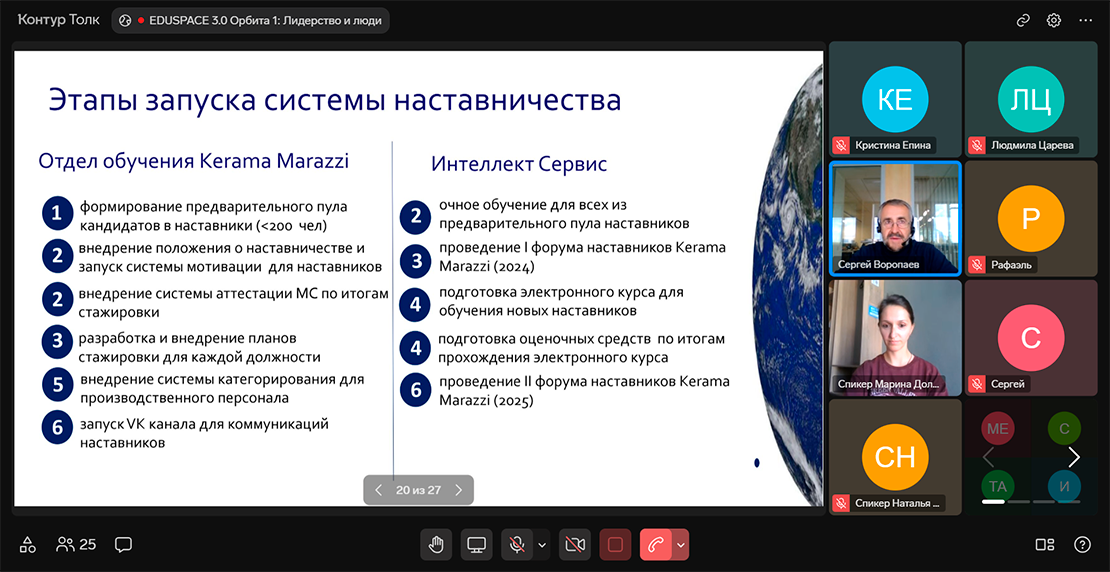Viewport: 1110px width, 572px height.
Task: Select Сергей Воропаев video tile
Action: pos(895,218)
